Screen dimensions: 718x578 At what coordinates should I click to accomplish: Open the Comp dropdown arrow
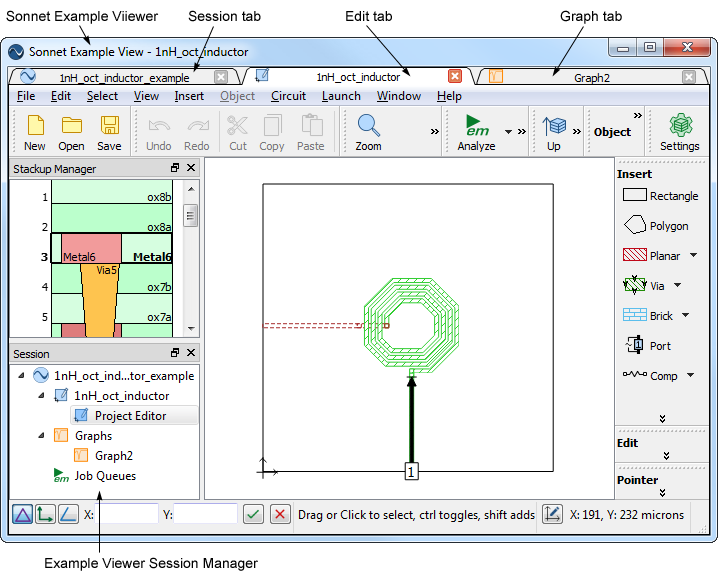[x=691, y=375]
